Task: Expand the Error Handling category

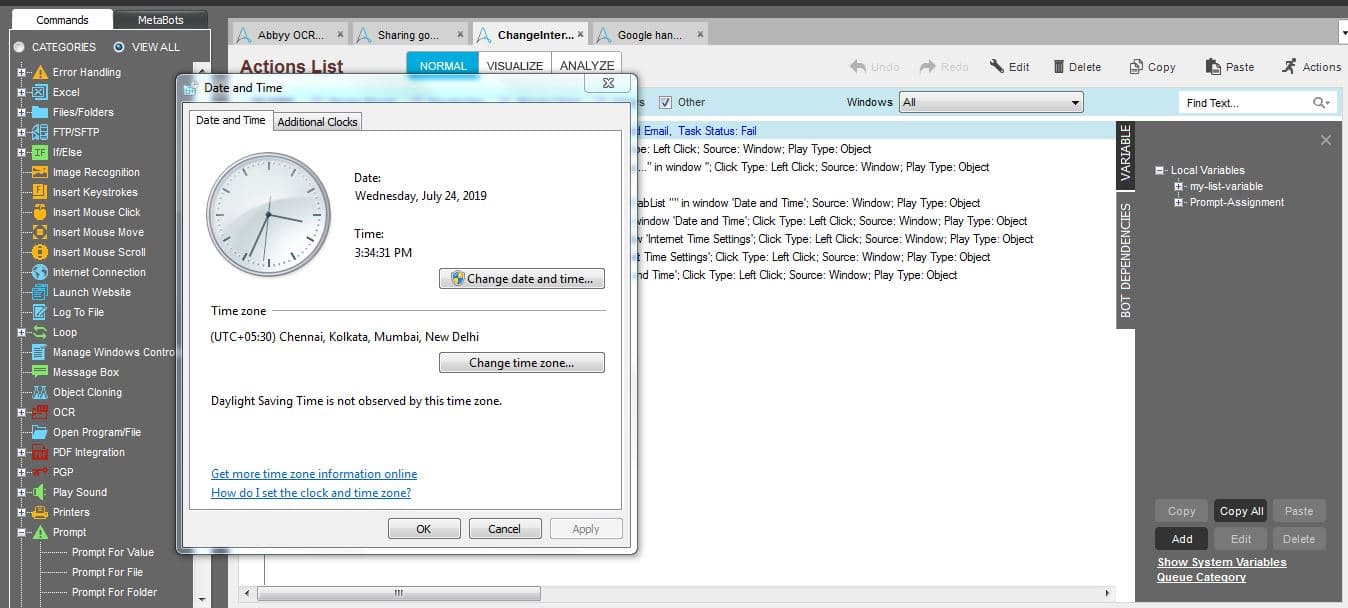Action: coord(21,72)
